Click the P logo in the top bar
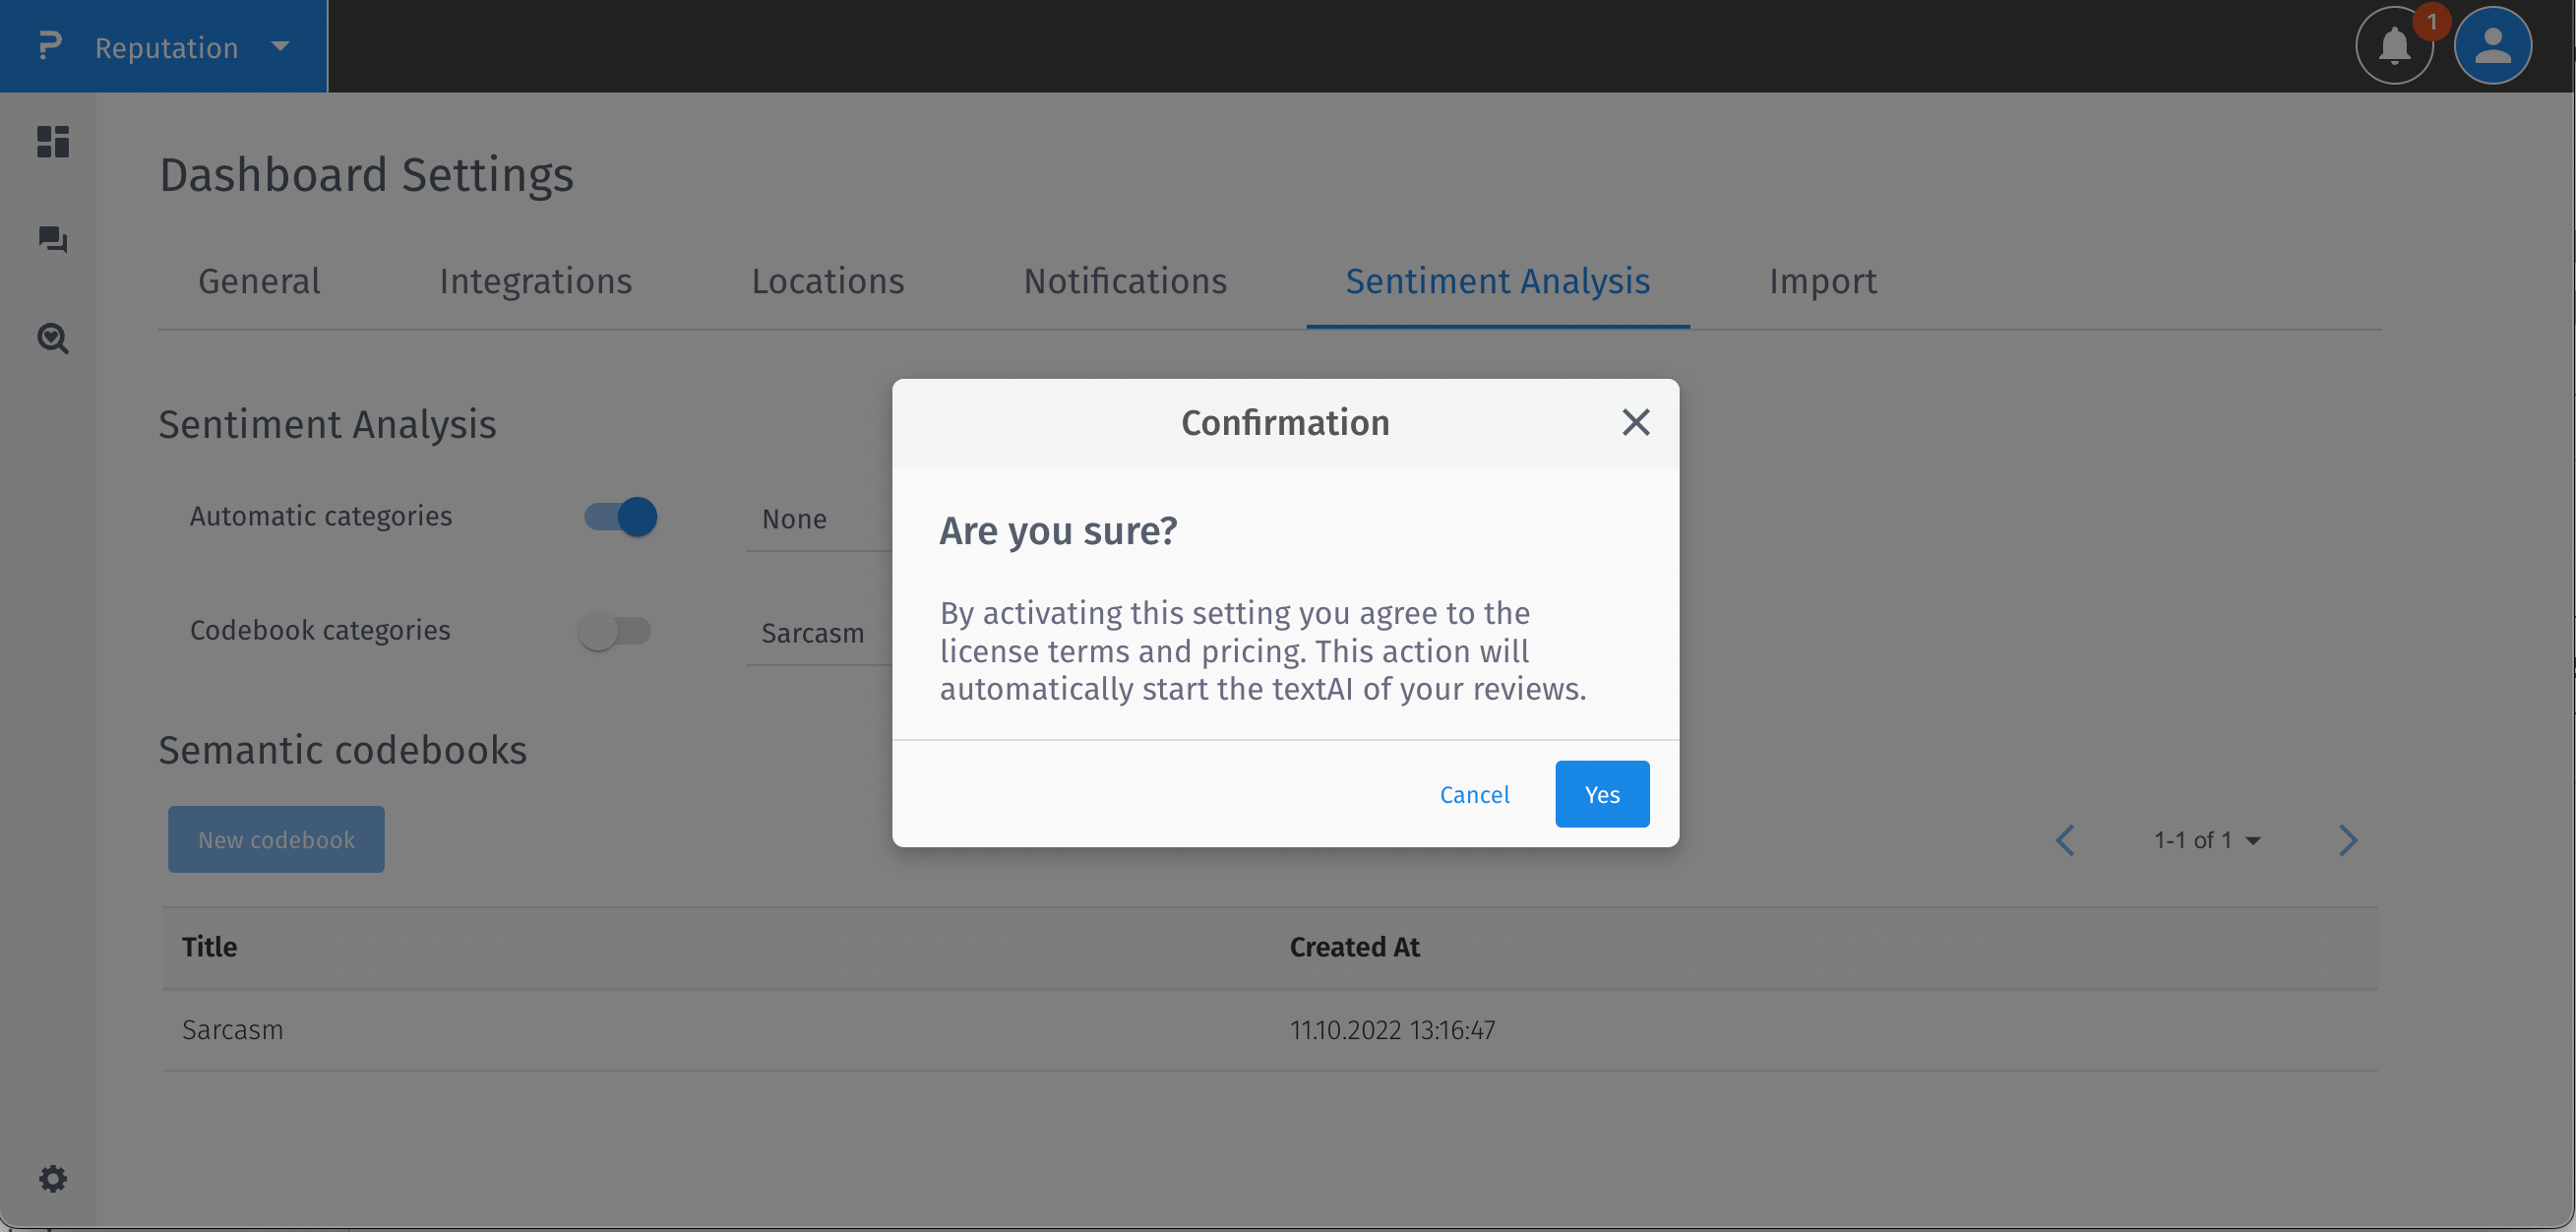 [48, 46]
